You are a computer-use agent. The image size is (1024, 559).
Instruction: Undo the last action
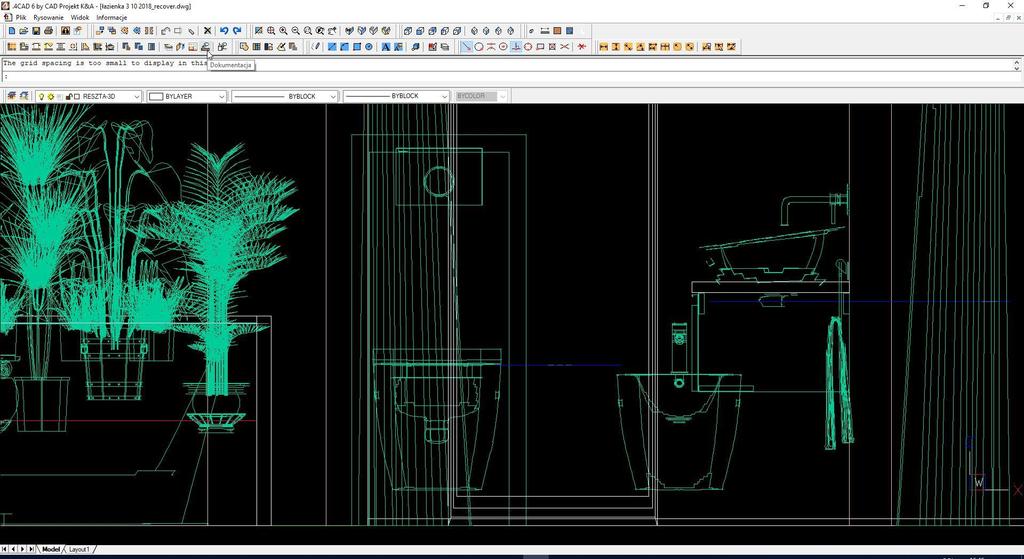224,31
